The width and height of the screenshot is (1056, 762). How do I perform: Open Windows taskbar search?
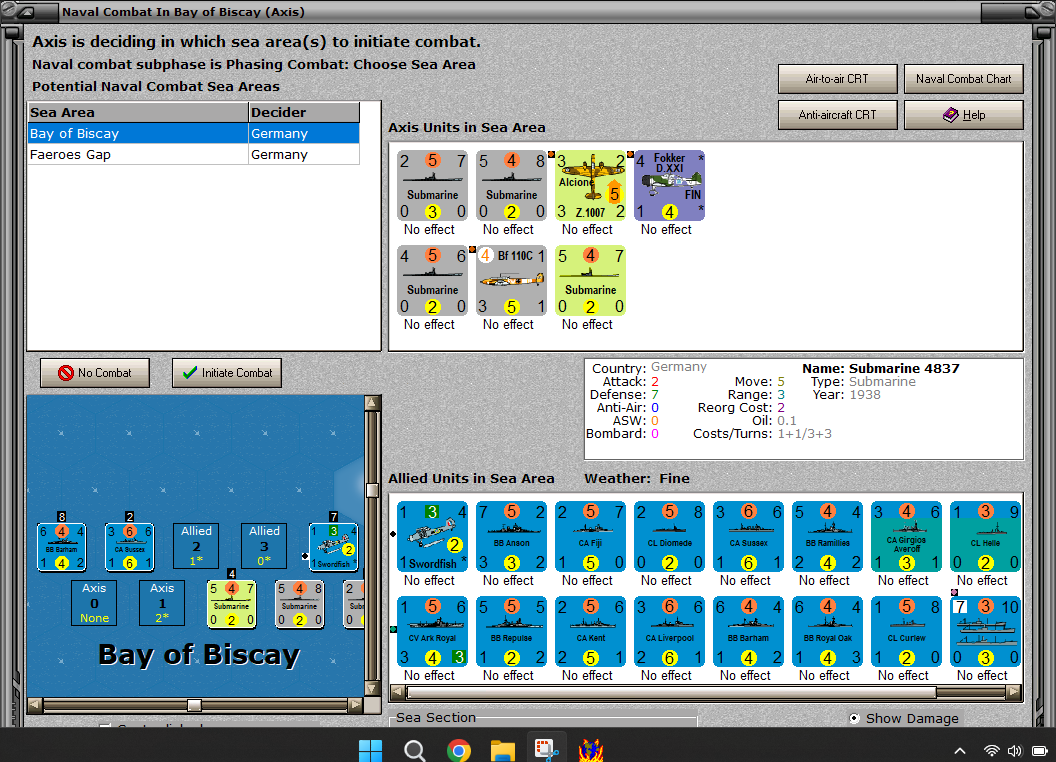coord(414,750)
